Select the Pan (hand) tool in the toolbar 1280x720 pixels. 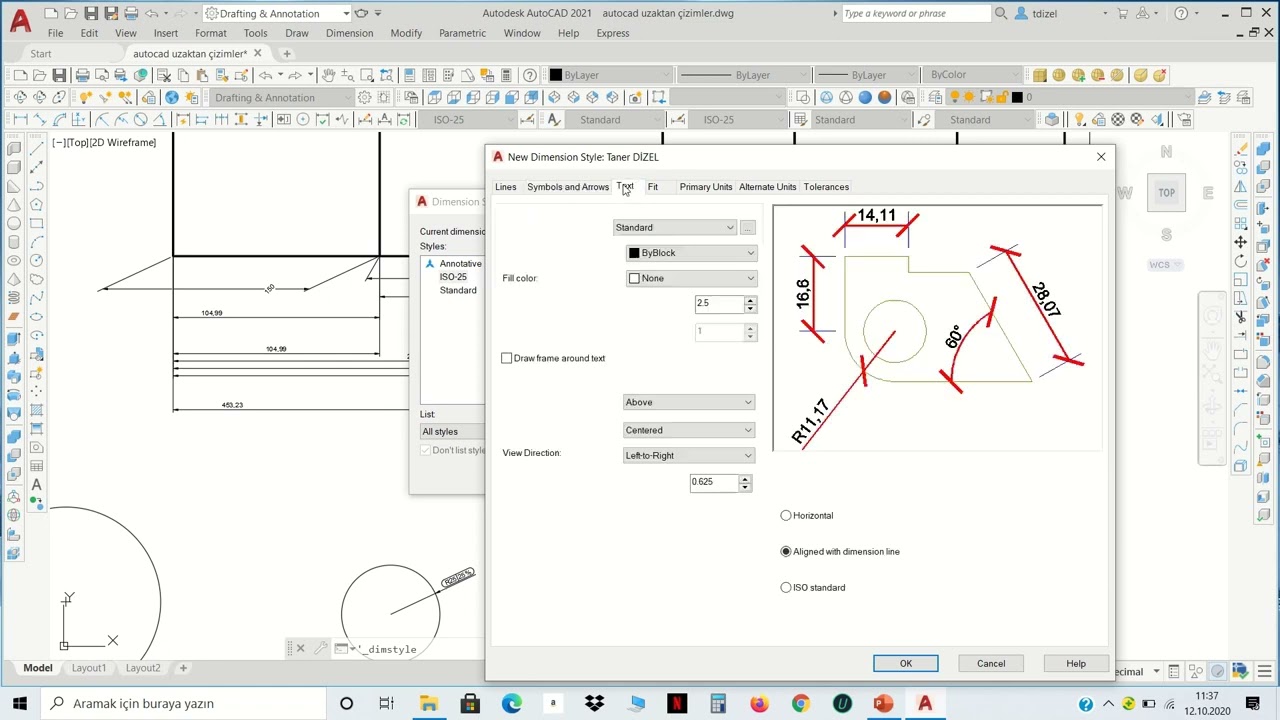tap(328, 75)
